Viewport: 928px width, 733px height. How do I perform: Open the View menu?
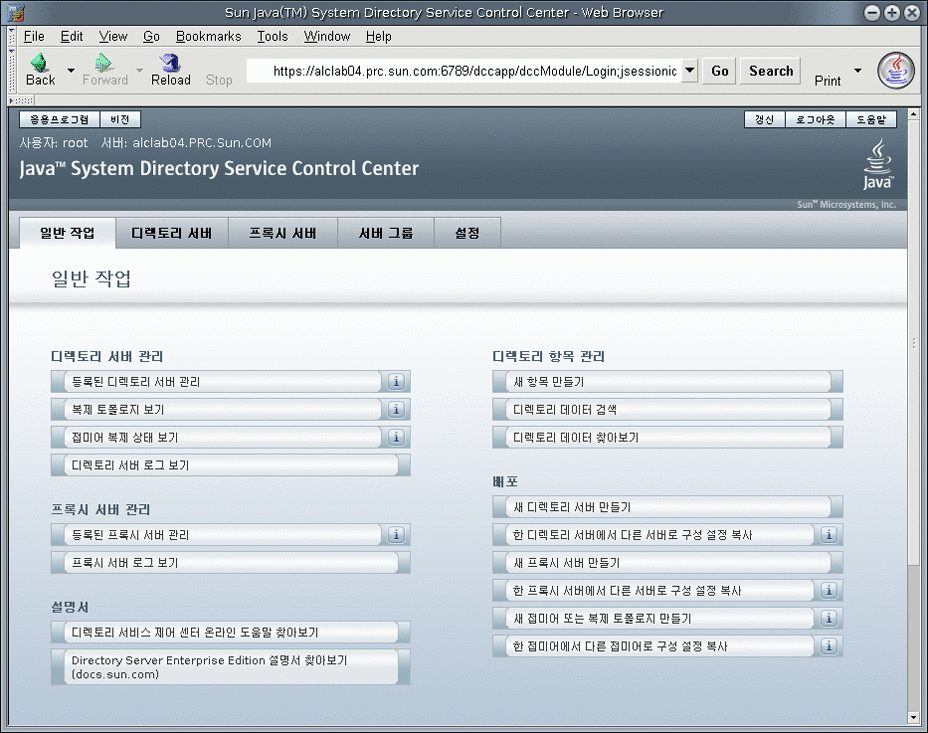(112, 37)
